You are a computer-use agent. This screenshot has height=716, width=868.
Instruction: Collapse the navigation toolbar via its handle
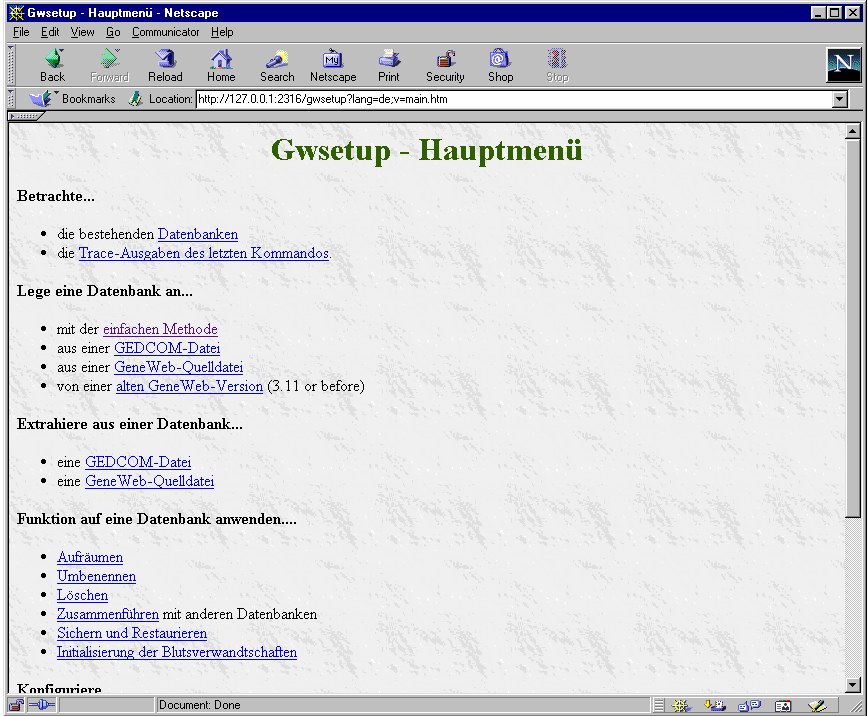(x=11, y=65)
